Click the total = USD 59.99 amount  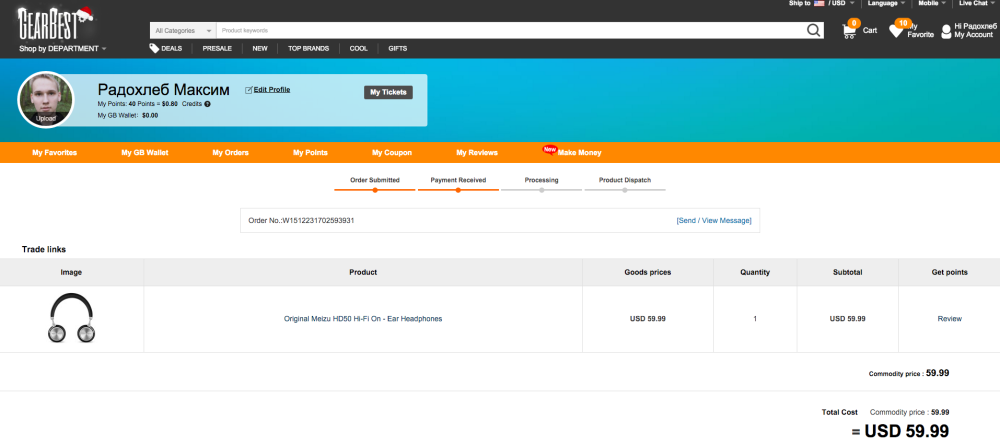901,432
